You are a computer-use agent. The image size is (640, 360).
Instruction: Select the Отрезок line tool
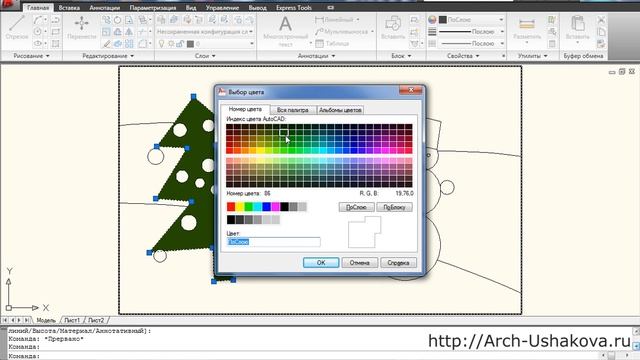coord(17,27)
